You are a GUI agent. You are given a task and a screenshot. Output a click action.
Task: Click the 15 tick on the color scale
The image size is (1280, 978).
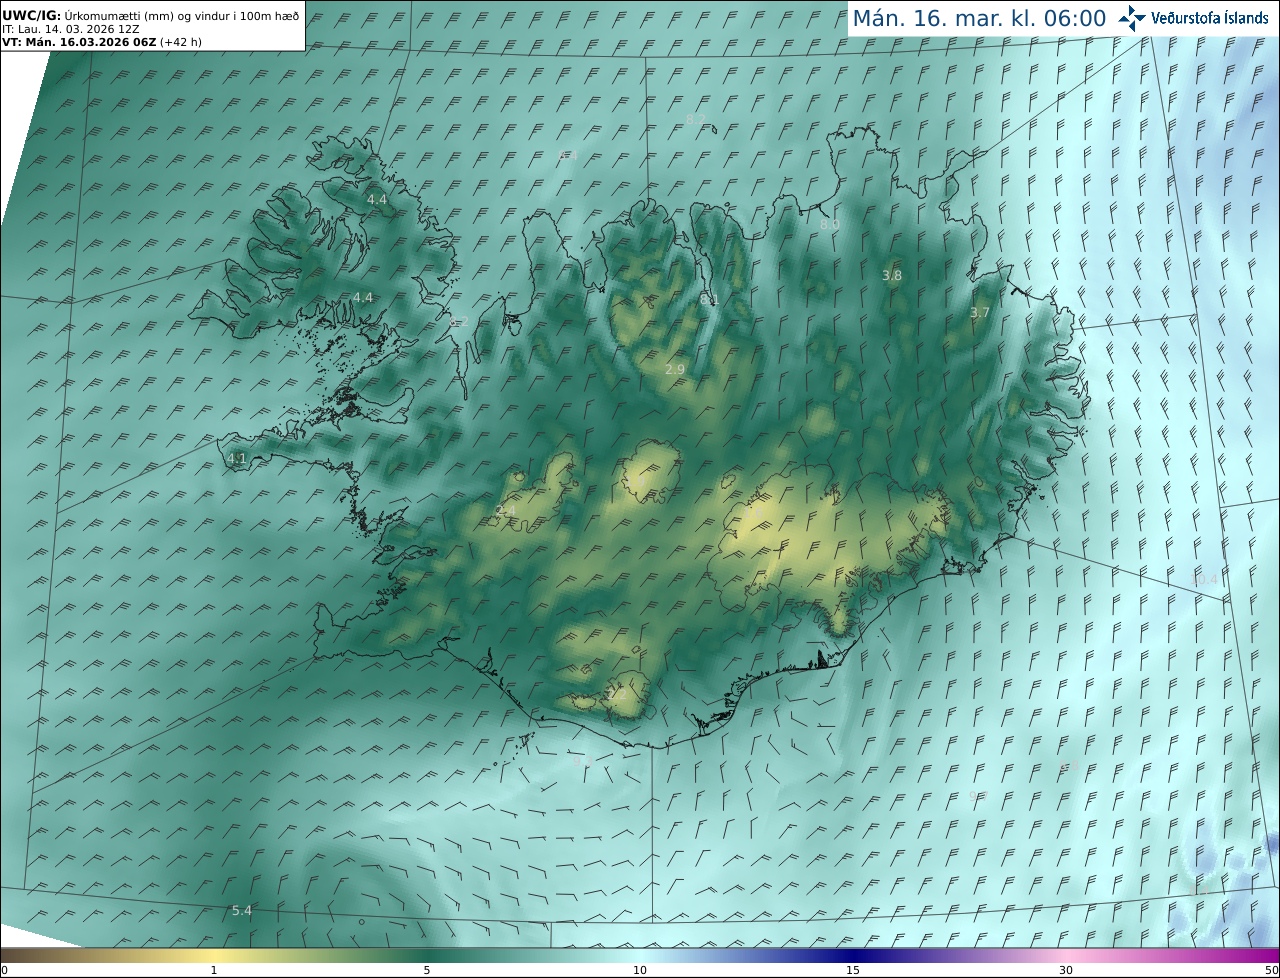(x=853, y=970)
